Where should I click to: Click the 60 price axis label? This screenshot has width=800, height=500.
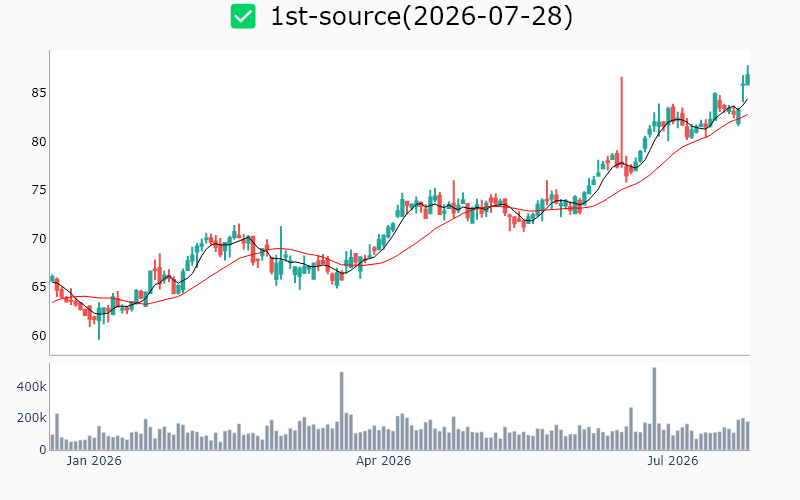pos(39,336)
